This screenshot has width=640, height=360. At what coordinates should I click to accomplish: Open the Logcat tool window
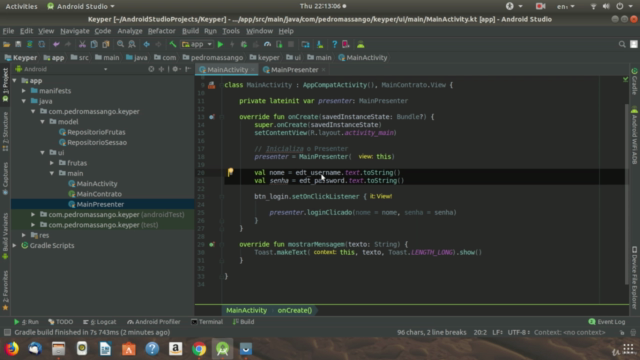point(100,322)
